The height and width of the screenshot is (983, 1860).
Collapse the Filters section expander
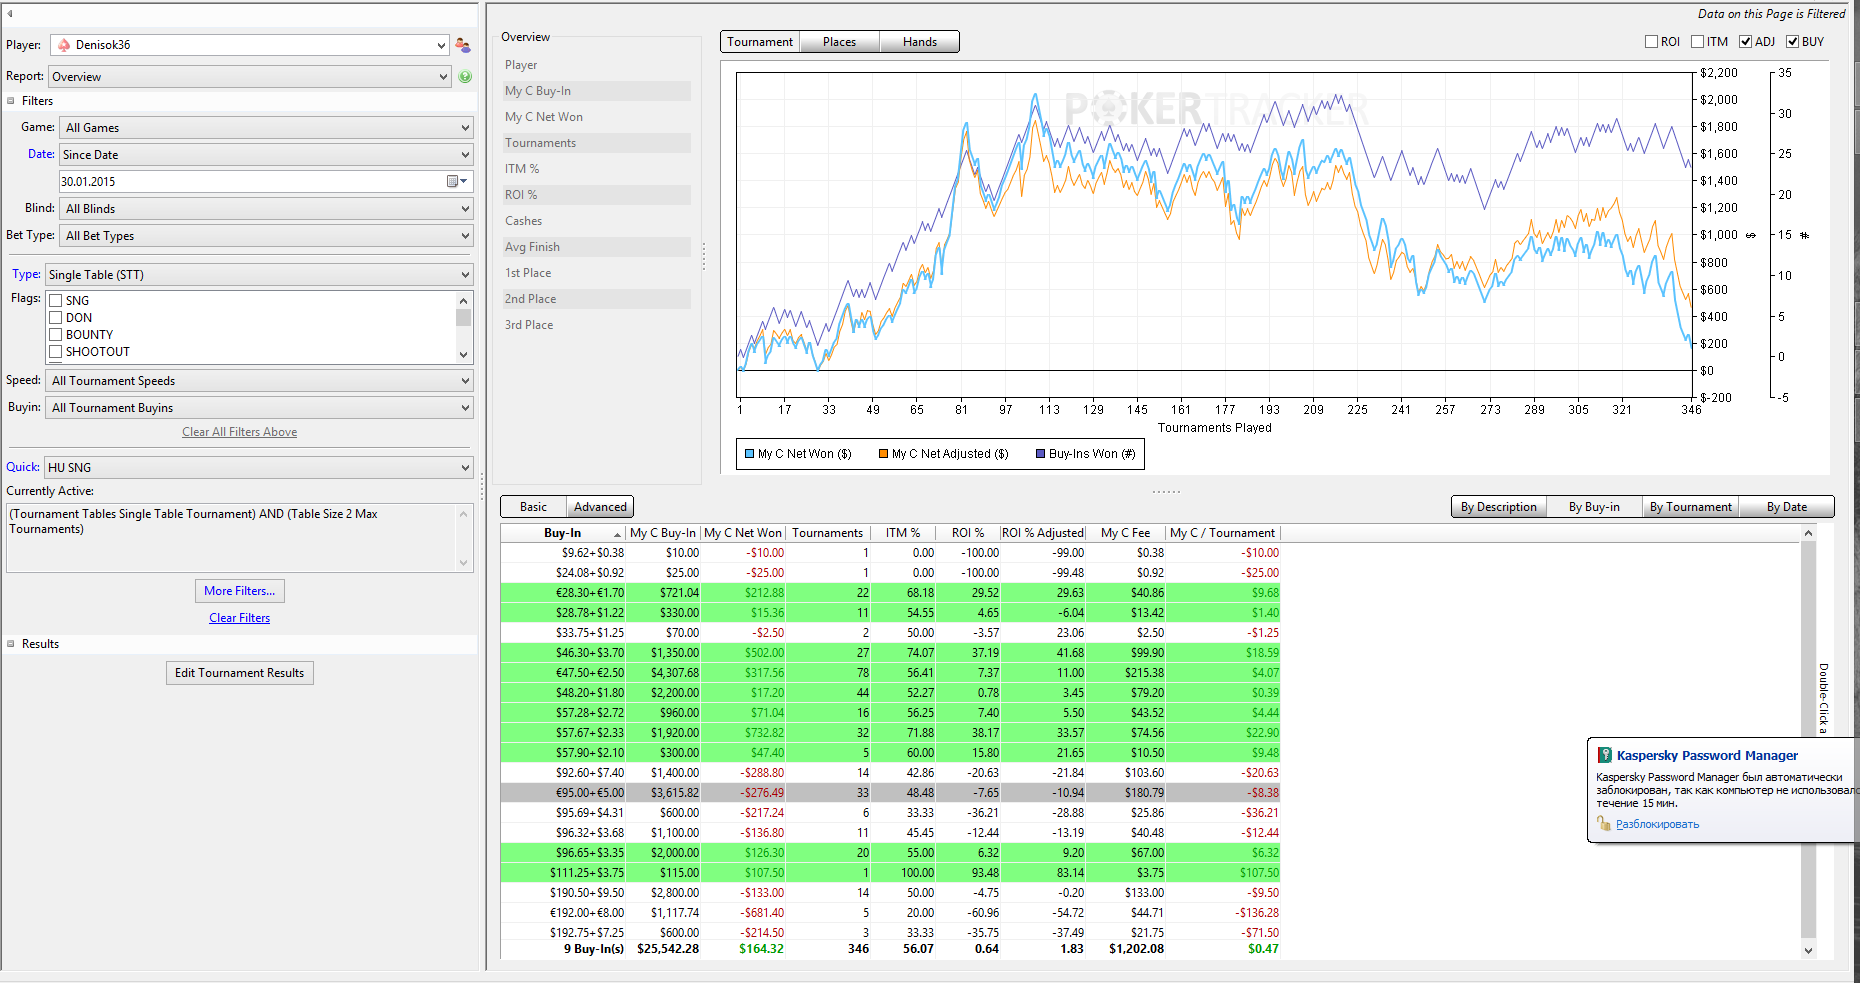pos(11,101)
